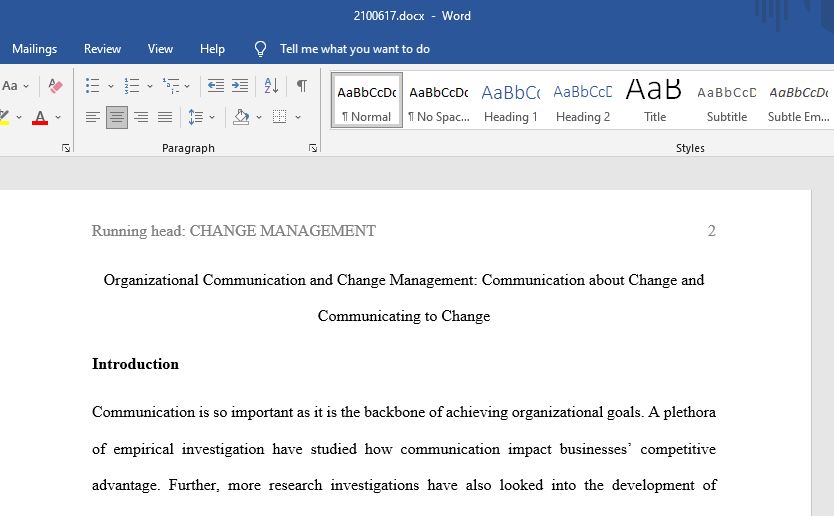Click the Sort A to Z icon

271,86
